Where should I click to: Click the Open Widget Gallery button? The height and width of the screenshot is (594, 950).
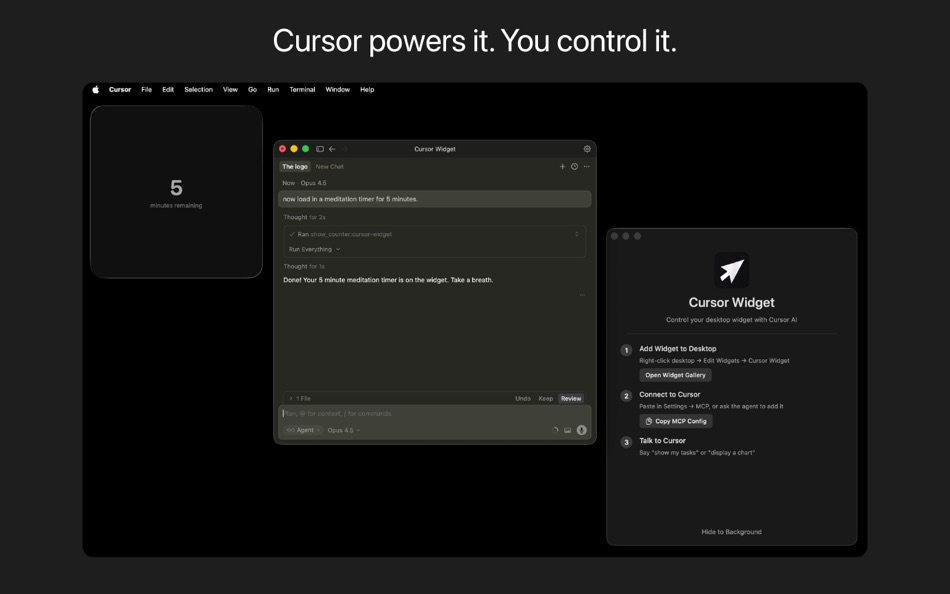(675, 374)
